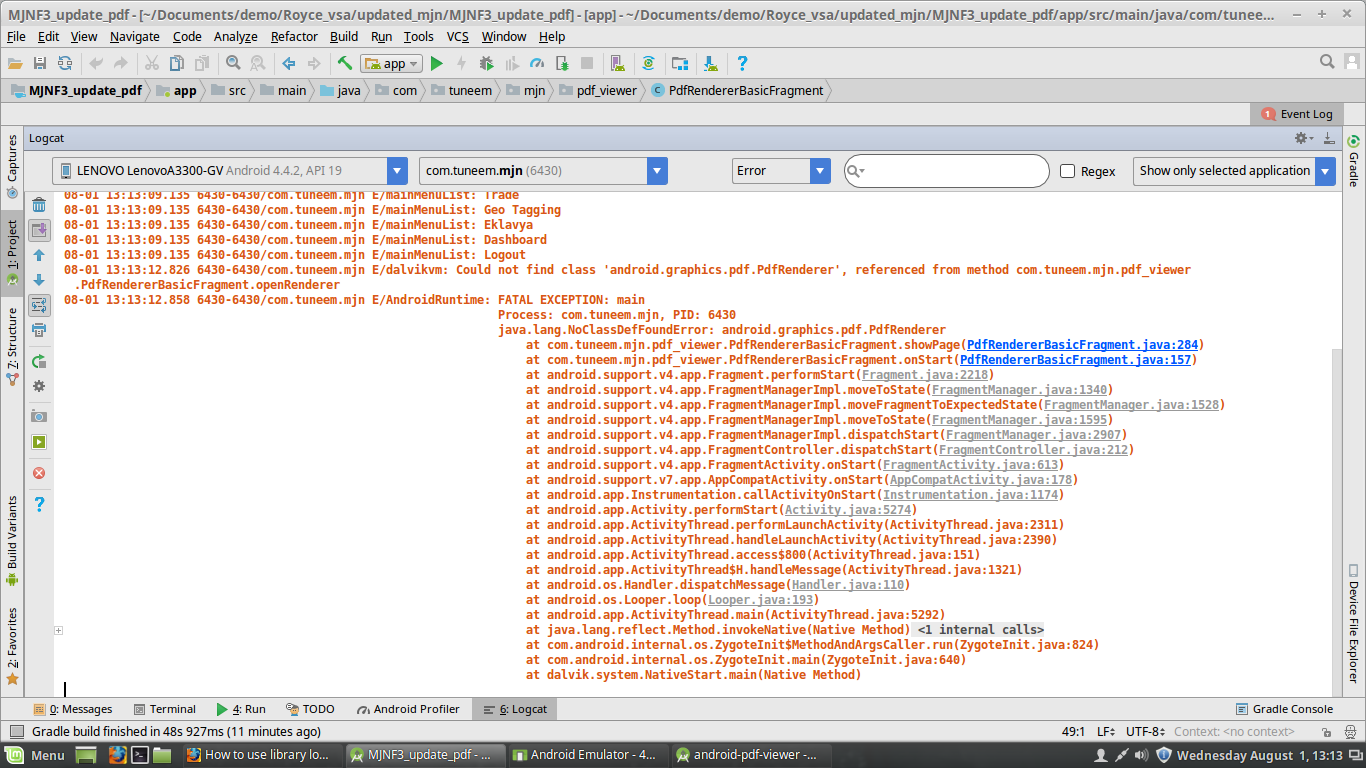Expand the folded internal calls line

tap(59, 630)
